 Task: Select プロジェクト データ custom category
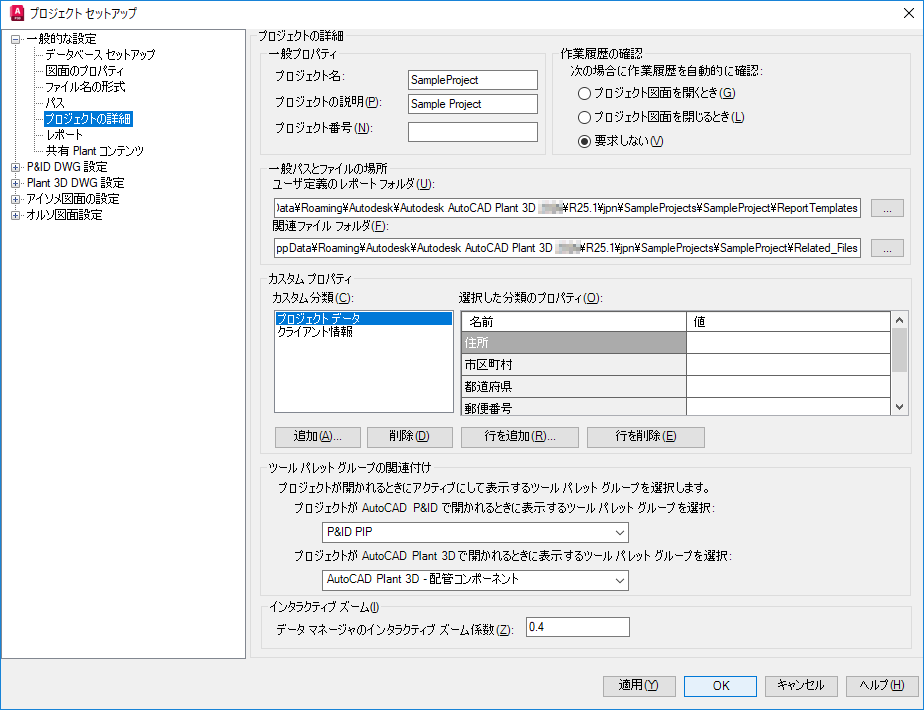coord(363,318)
